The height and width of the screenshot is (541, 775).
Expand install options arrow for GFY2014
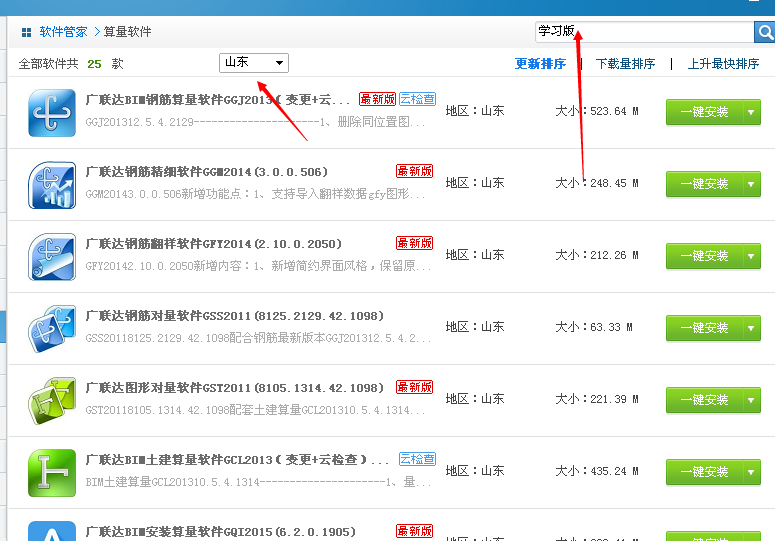point(751,256)
